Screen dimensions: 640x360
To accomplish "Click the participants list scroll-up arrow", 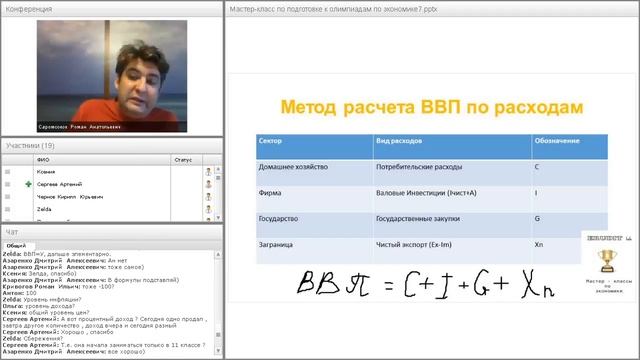I will click(218, 169).
